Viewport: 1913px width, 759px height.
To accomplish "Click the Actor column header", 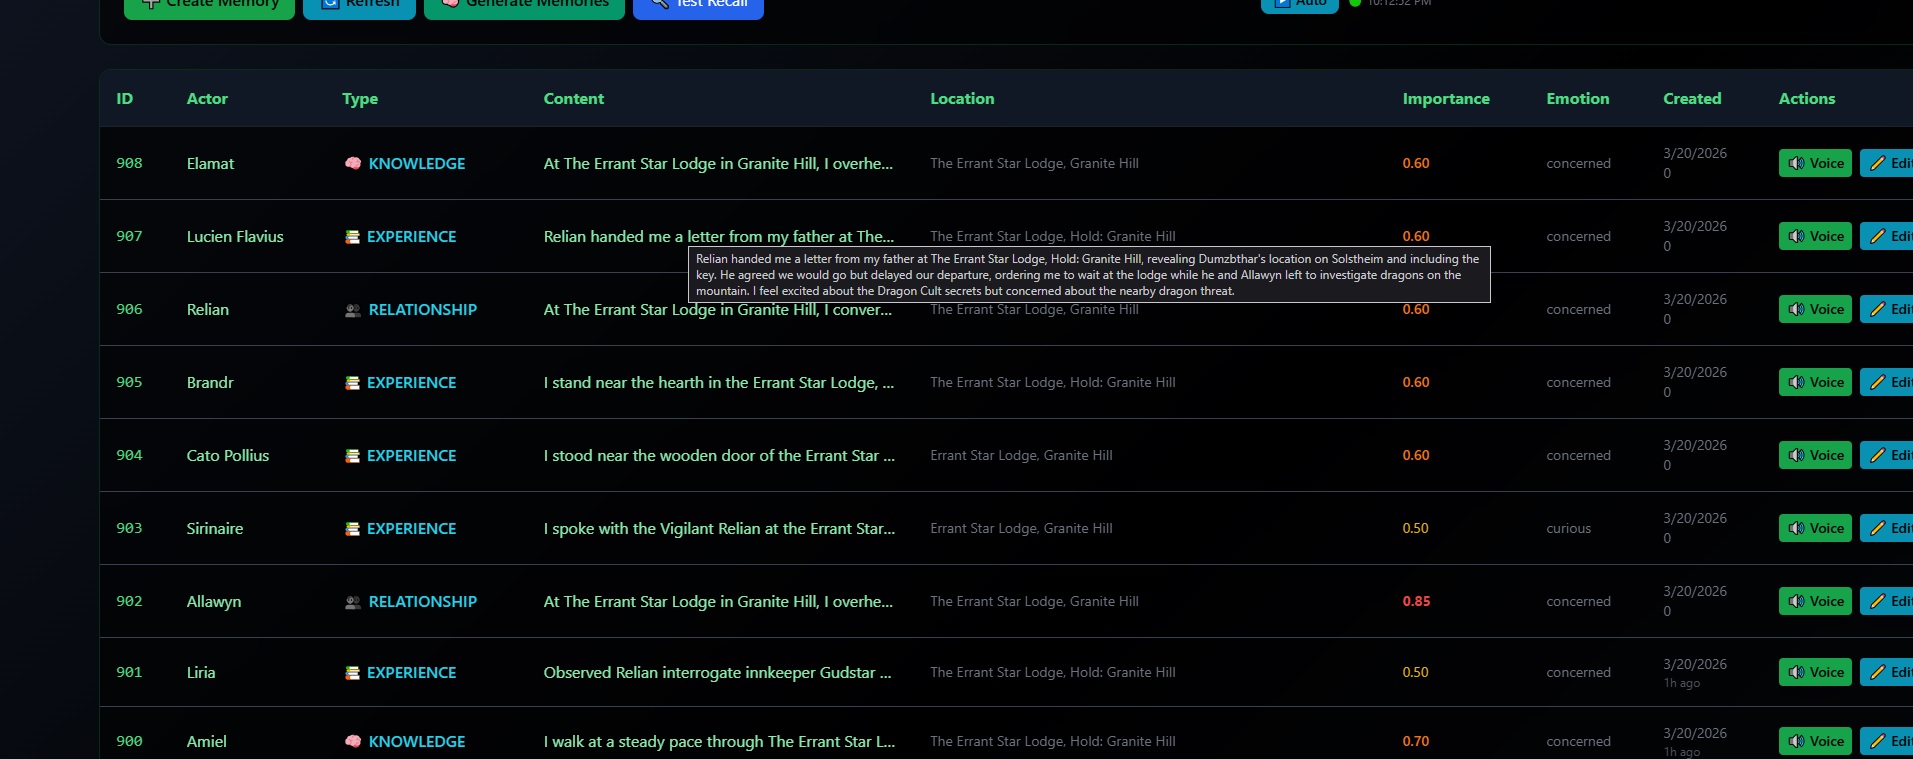I will coord(207,99).
